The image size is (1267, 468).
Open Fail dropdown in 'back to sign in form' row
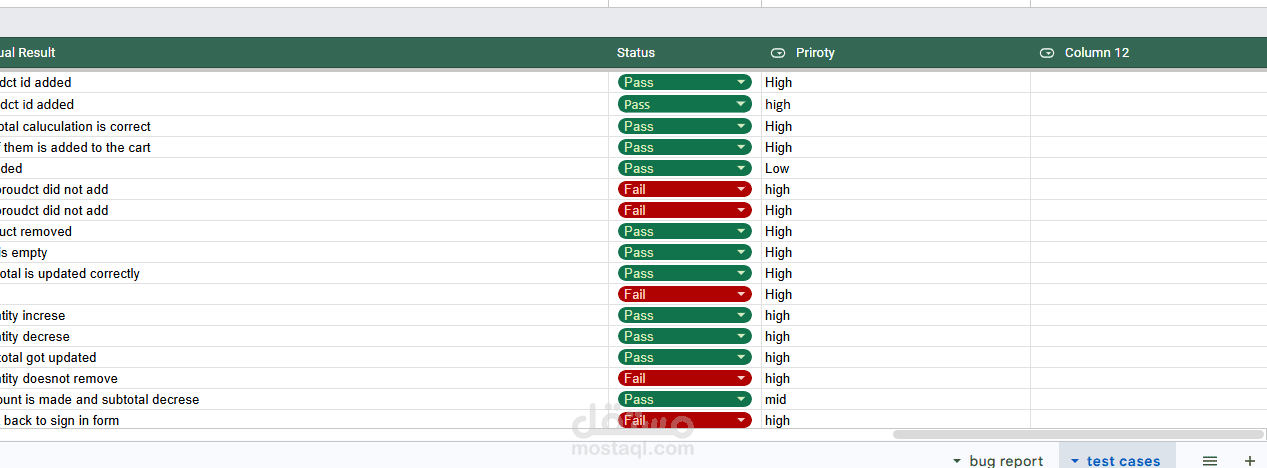click(x=741, y=420)
